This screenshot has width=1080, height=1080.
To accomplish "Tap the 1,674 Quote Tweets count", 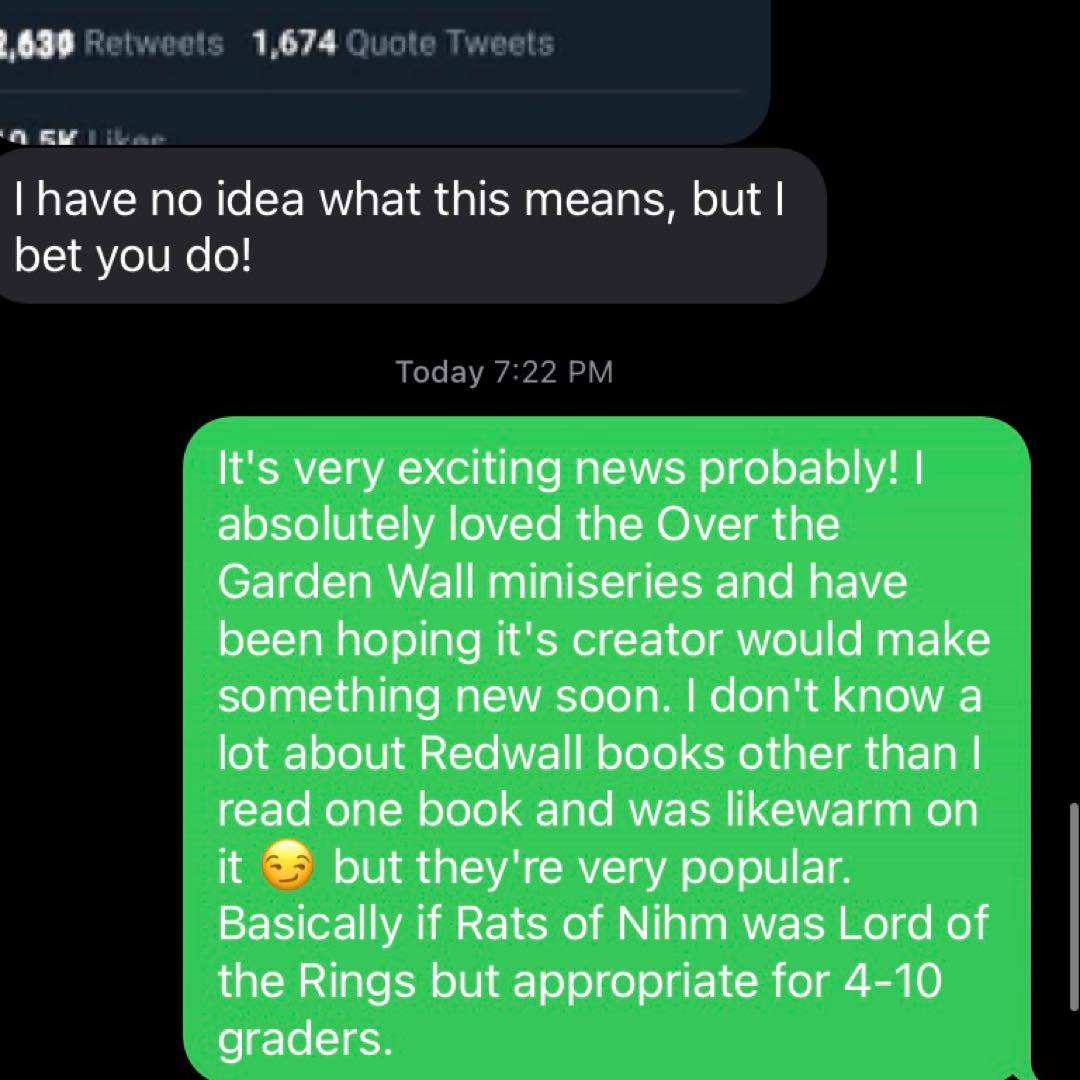I will coord(403,44).
